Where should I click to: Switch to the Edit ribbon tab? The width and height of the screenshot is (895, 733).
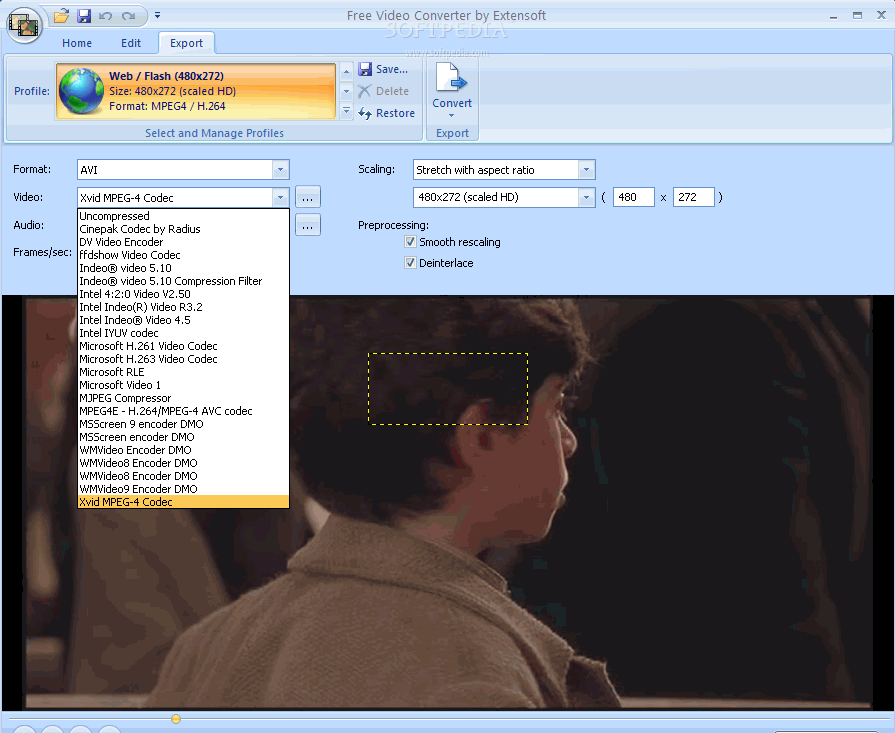pos(131,43)
